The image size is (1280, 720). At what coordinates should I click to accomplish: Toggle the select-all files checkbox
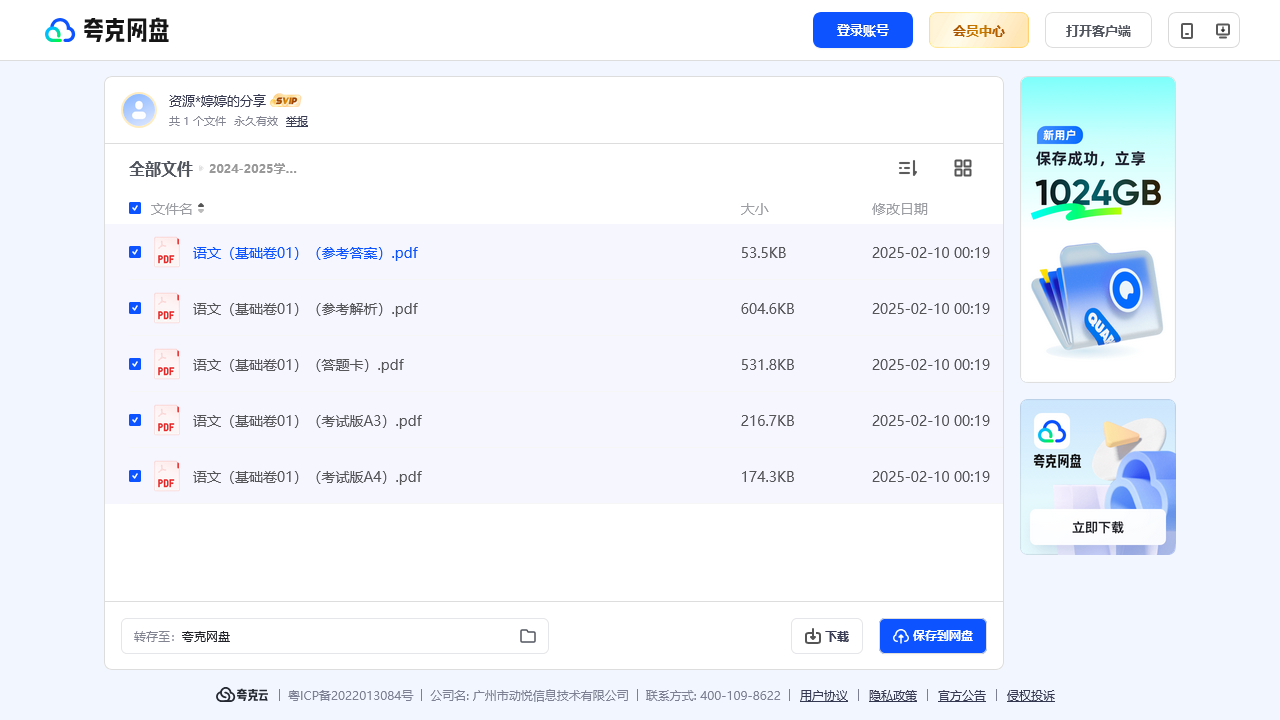[135, 208]
